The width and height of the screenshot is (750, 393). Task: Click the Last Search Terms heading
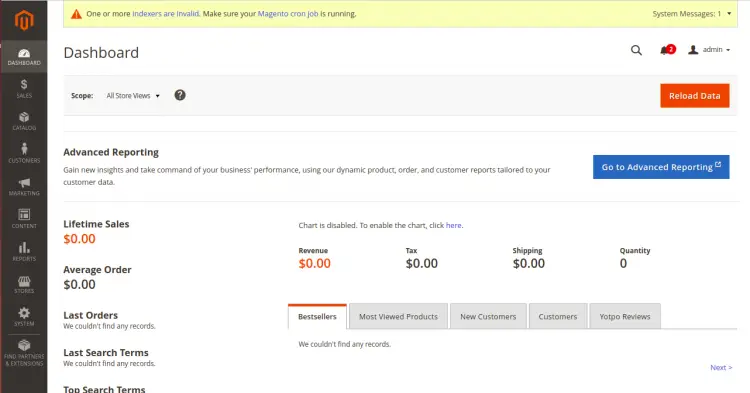coord(106,353)
